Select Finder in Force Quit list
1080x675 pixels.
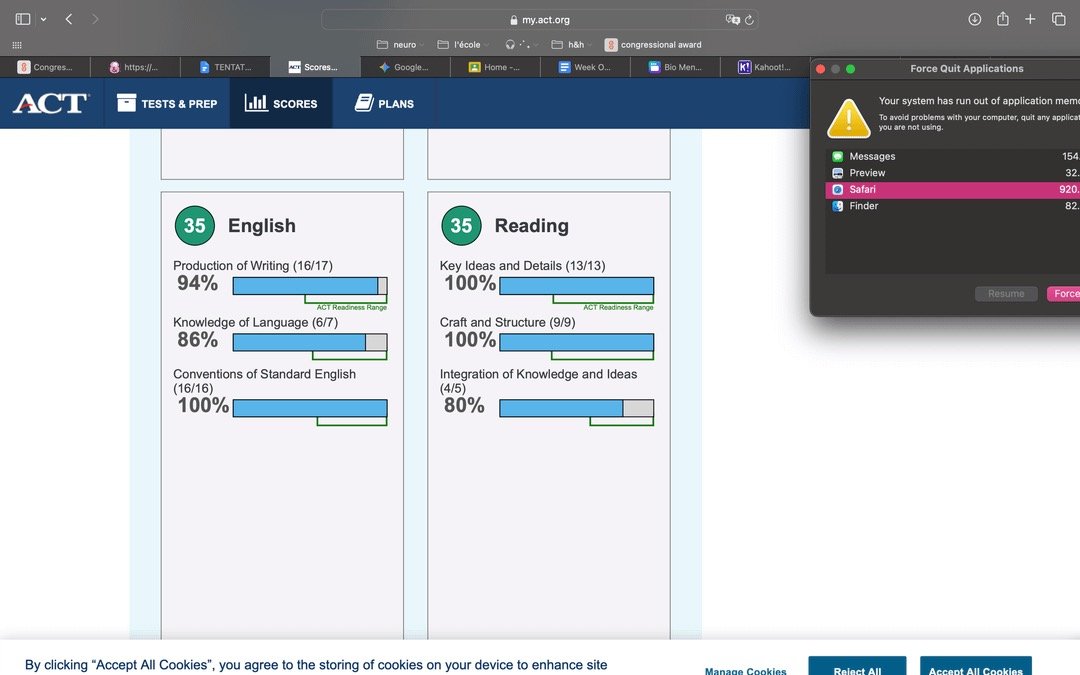(953, 206)
